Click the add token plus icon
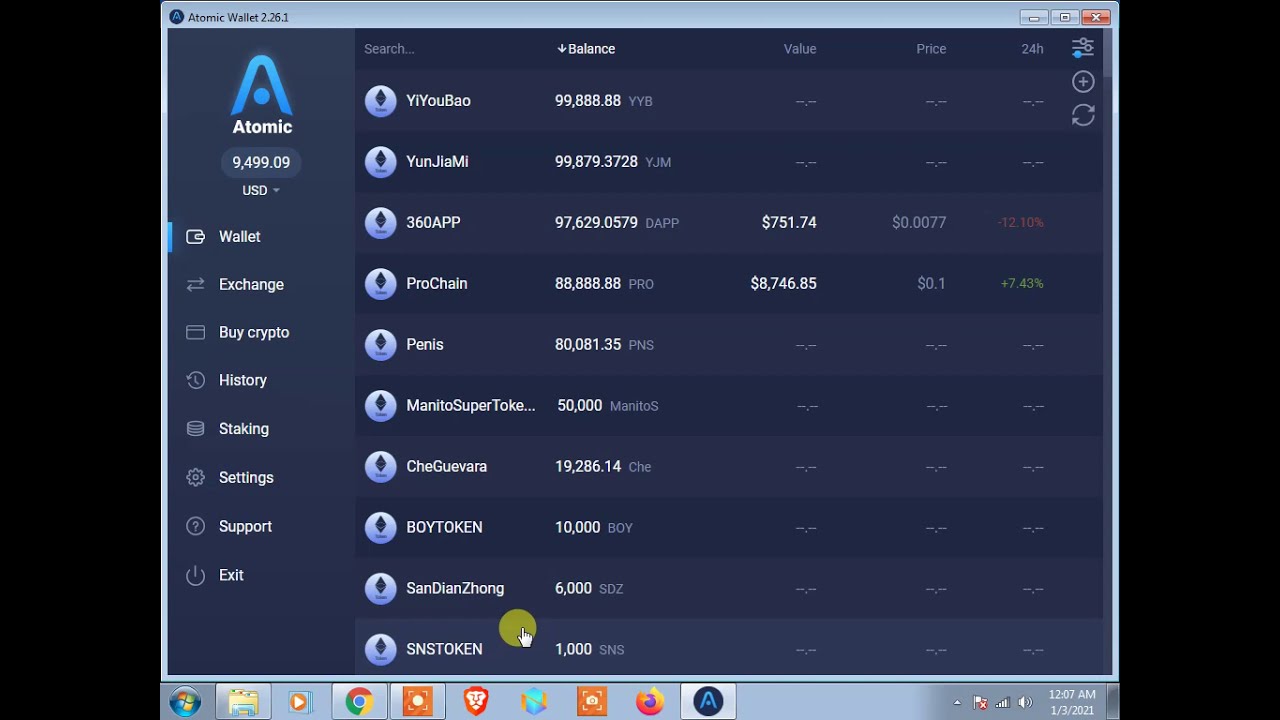1280x720 pixels. 1083,82
